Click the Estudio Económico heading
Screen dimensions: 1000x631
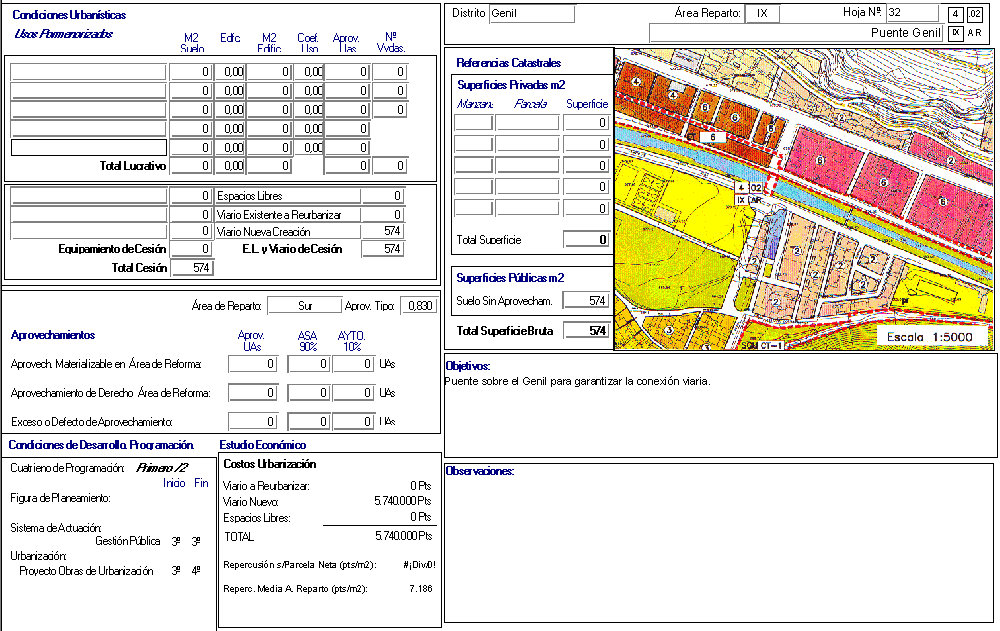[x=263, y=445]
